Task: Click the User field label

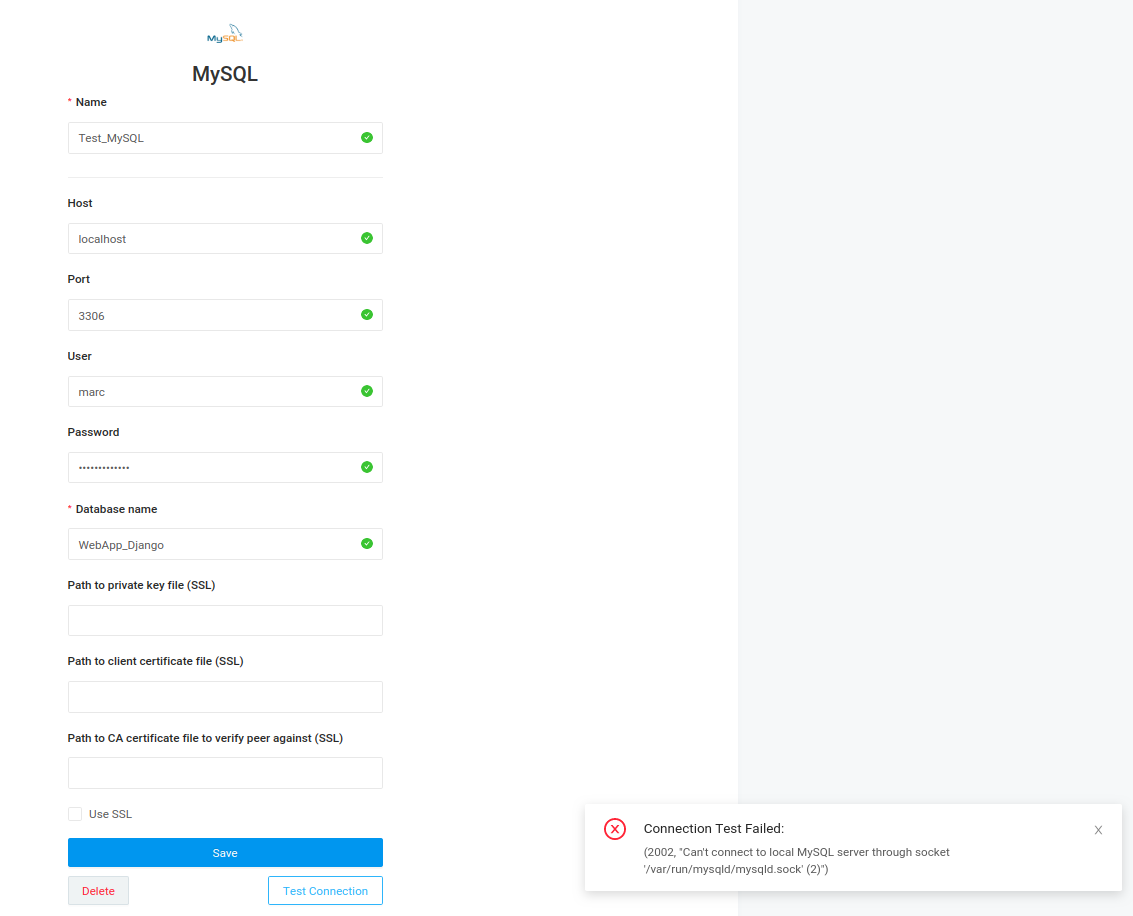Action: 79,356
